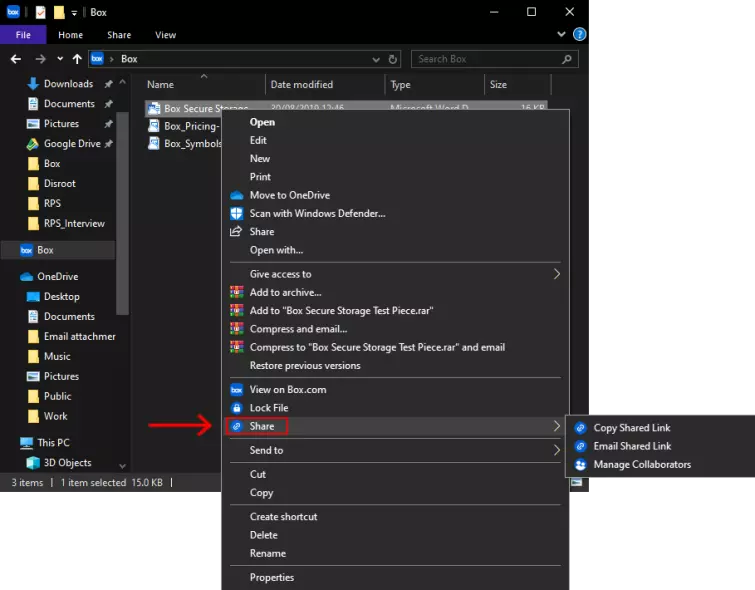This screenshot has height=590, width=755.
Task: Expand the Send to submenu
Action: click(396, 450)
